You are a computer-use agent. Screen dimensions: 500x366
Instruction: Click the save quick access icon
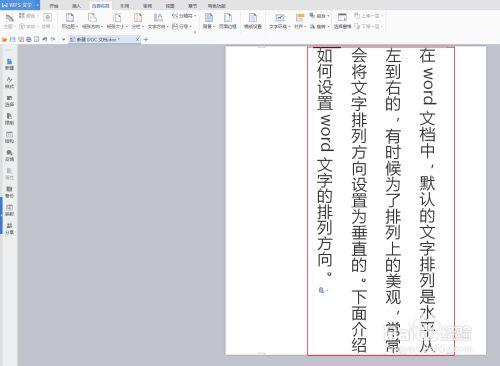click(x=13, y=39)
